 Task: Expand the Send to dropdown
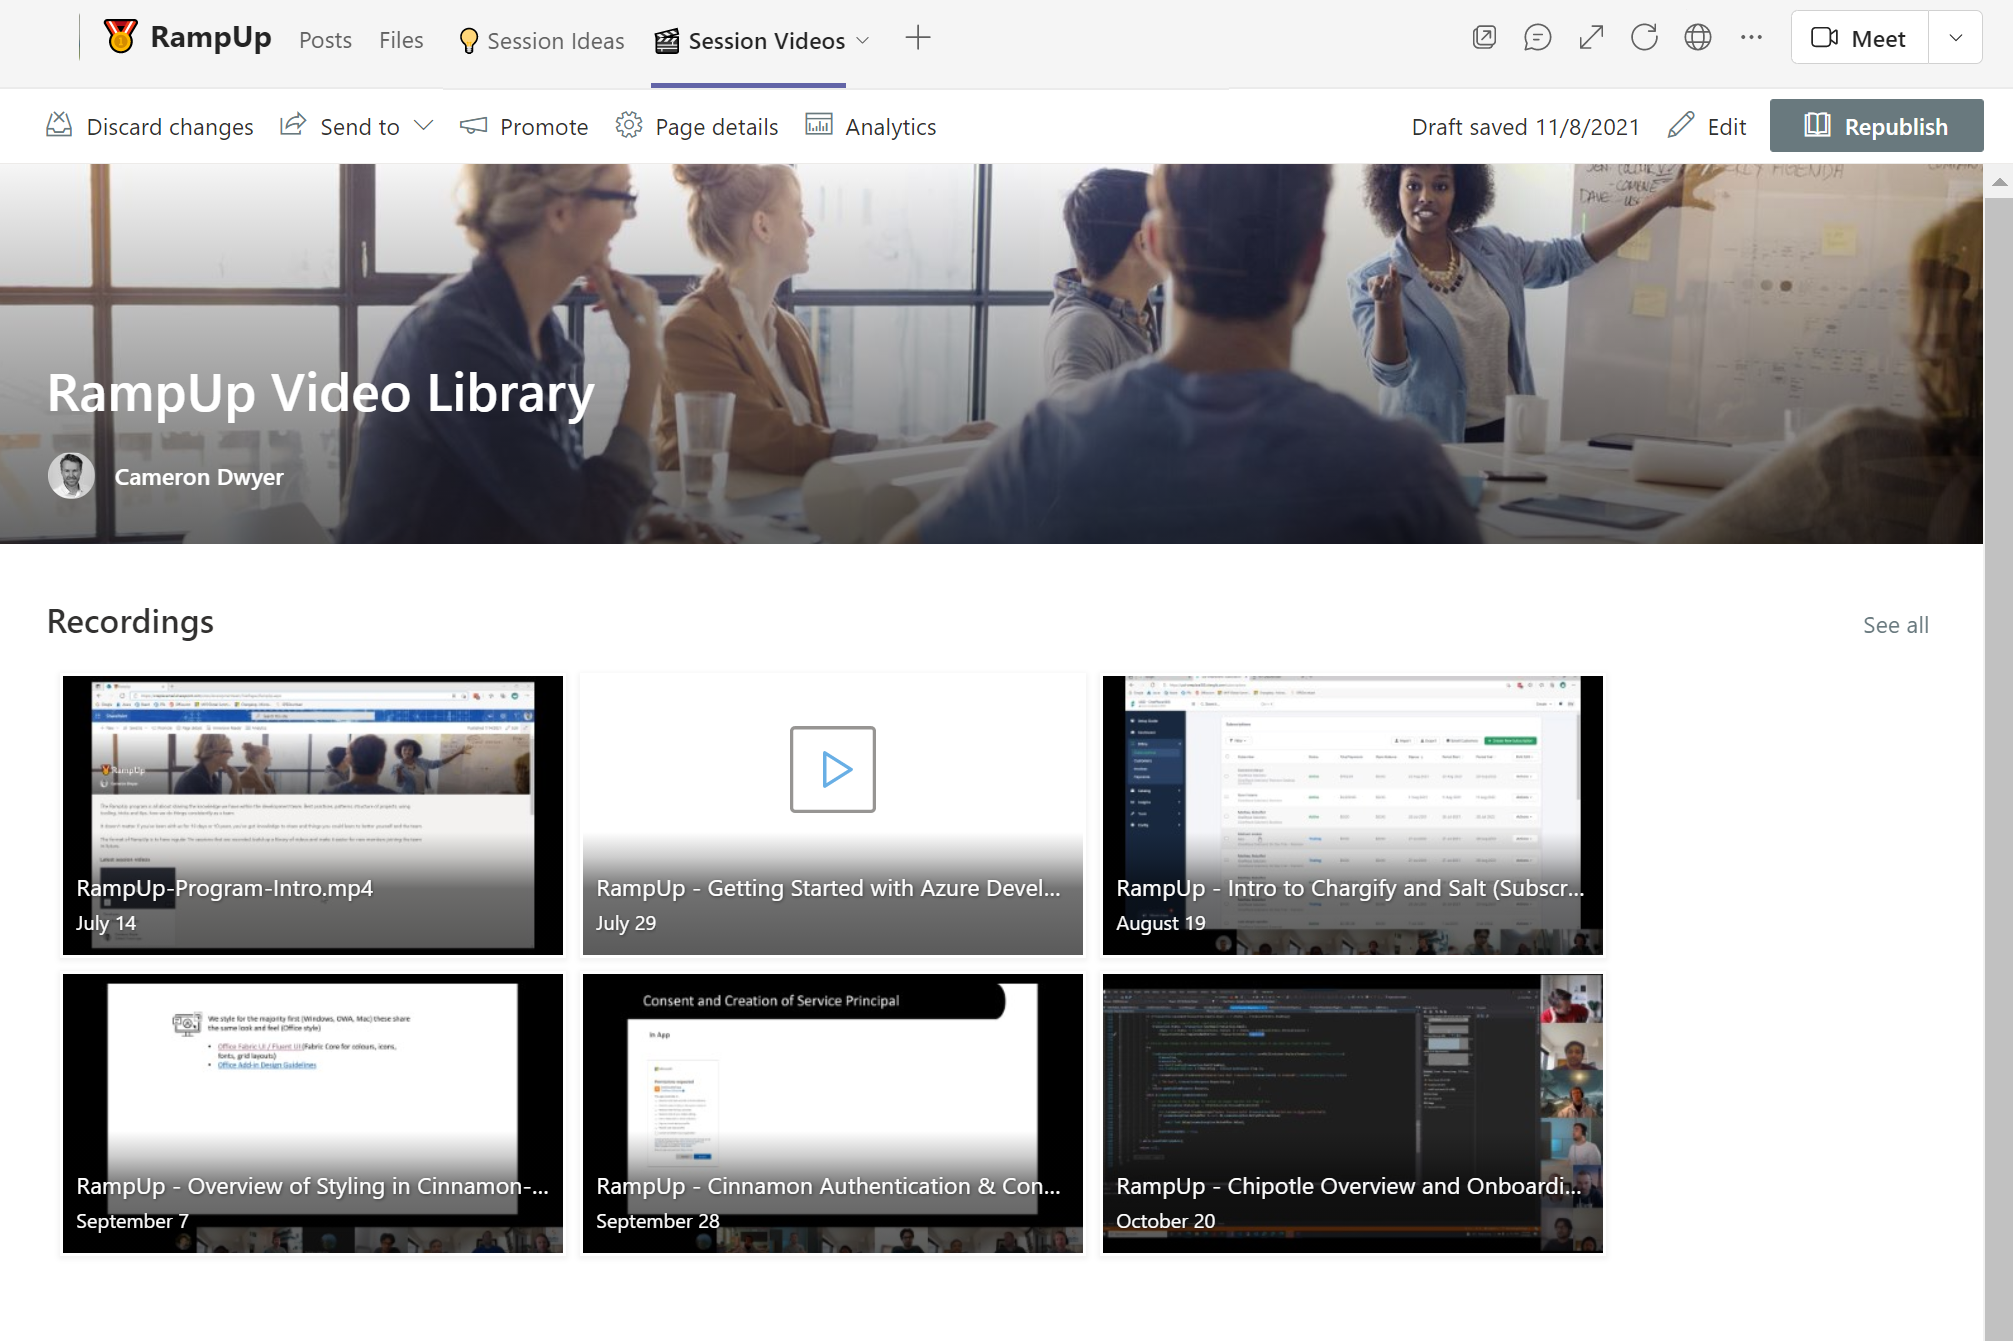click(423, 126)
